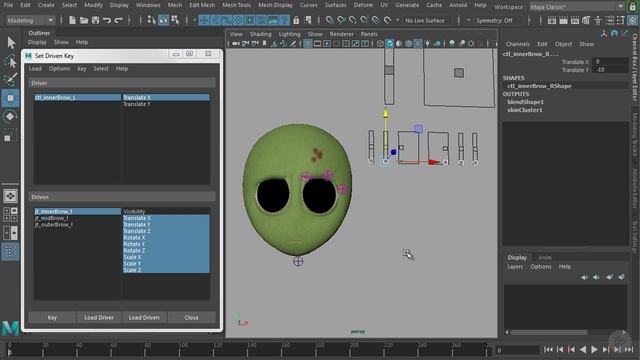This screenshot has height=360, width=640.
Task: Open the Symmetry Off dropdown
Action: tap(498, 20)
